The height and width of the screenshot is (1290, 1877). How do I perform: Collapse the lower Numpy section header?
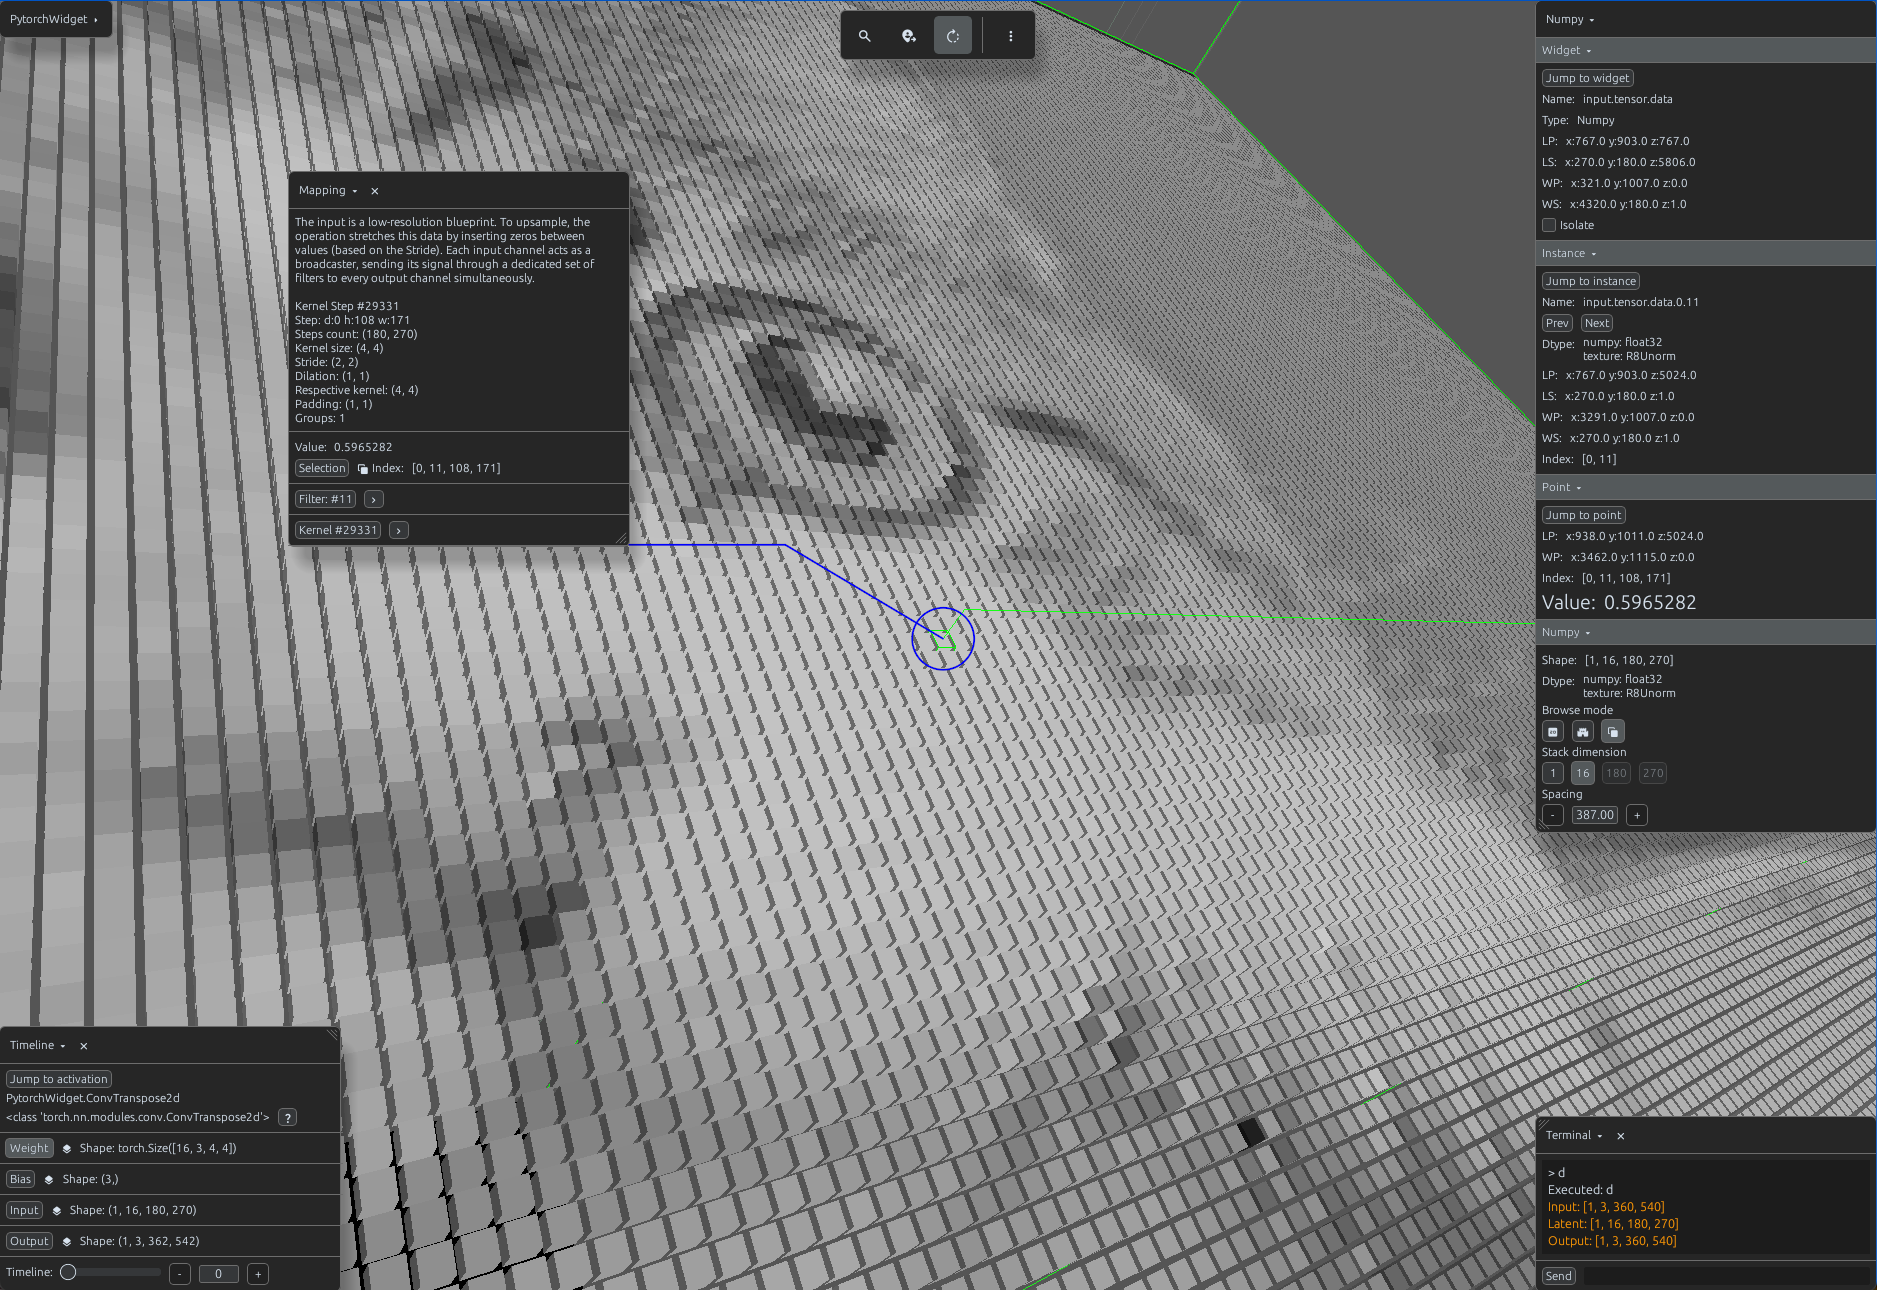click(x=1705, y=632)
